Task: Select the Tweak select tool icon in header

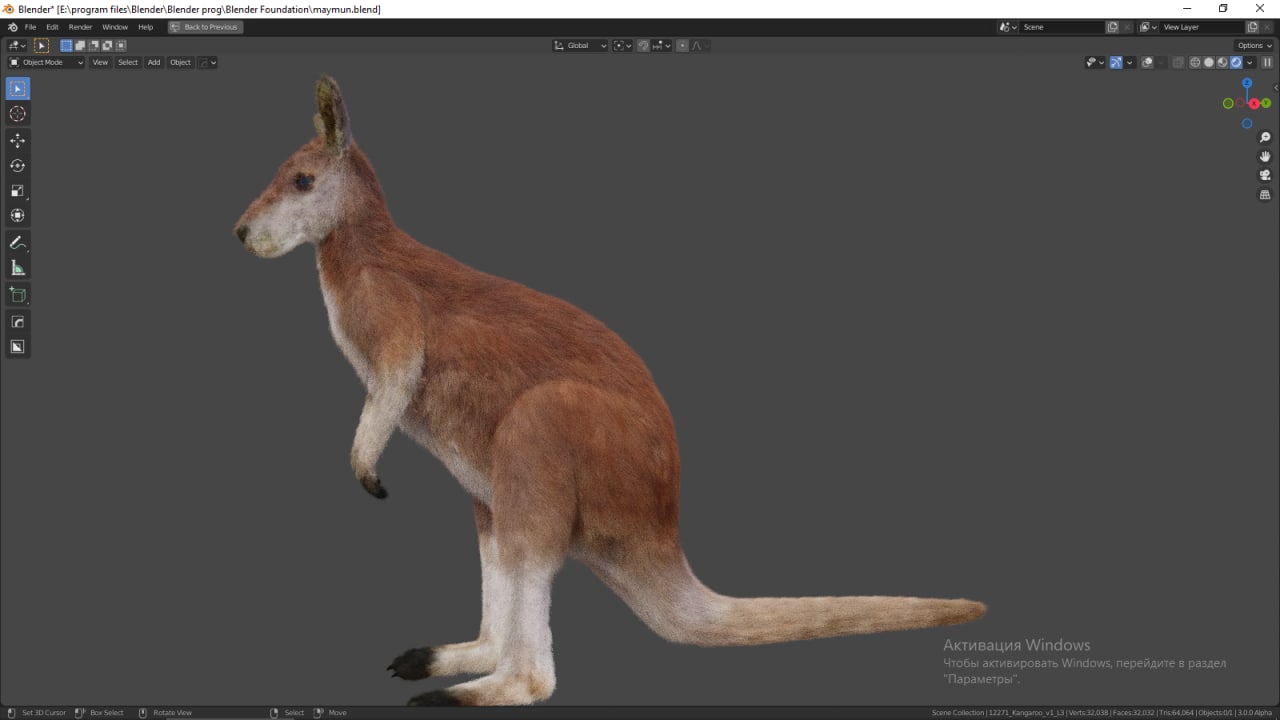Action: [x=41, y=45]
